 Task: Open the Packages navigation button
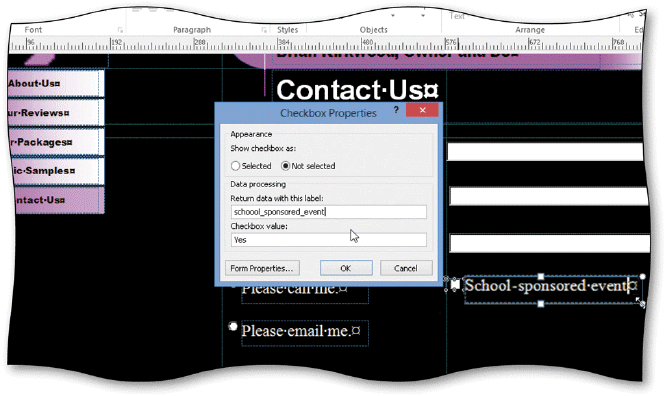pos(56,142)
